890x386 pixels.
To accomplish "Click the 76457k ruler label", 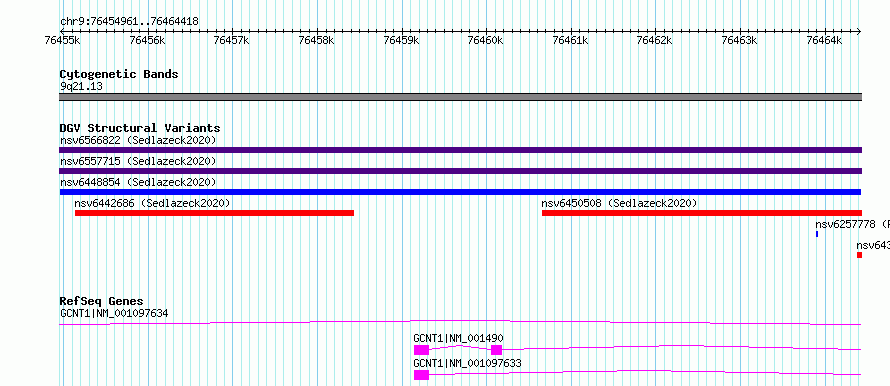I will pos(232,40).
